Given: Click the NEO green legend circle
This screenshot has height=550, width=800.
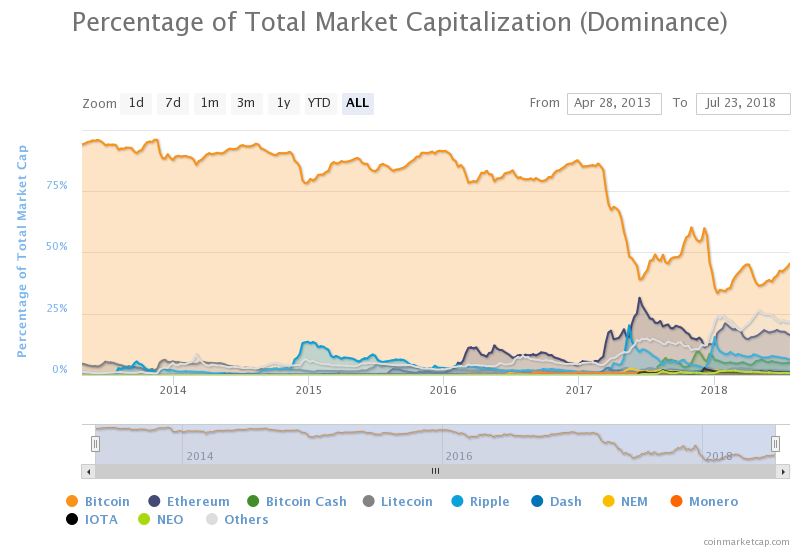Looking at the screenshot, I should coord(144,519).
